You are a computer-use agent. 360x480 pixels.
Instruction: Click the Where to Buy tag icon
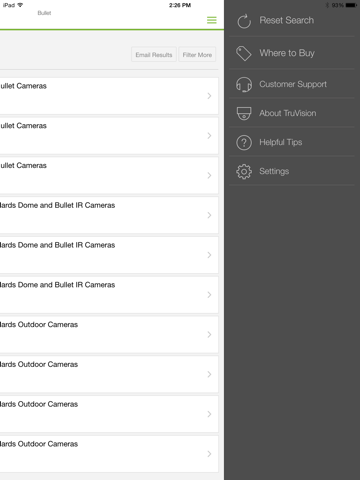[x=244, y=53]
